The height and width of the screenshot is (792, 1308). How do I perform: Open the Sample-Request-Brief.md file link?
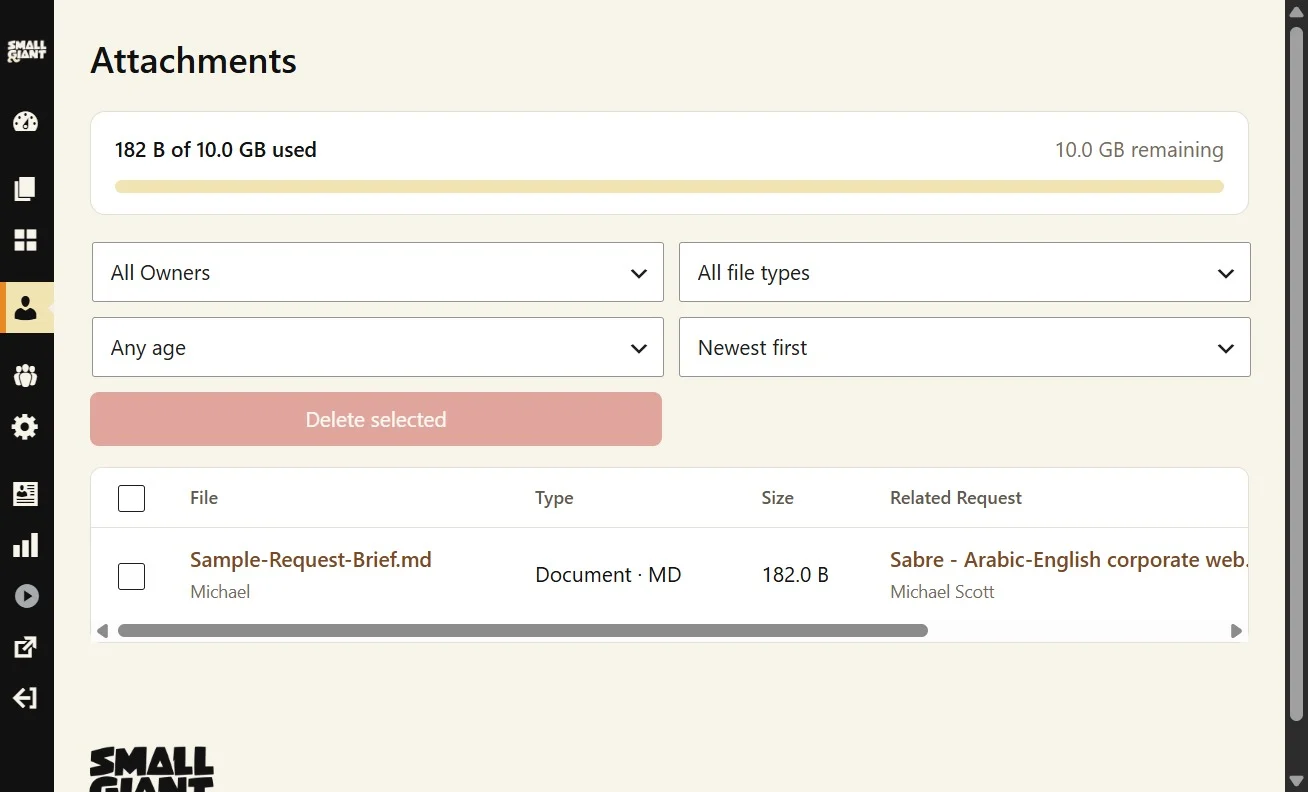coord(311,560)
